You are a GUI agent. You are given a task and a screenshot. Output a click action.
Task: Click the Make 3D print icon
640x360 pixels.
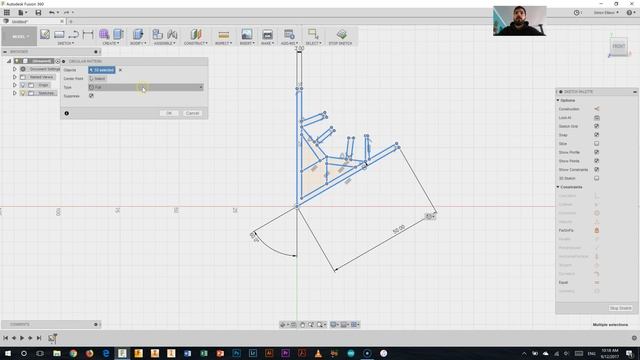point(267,34)
